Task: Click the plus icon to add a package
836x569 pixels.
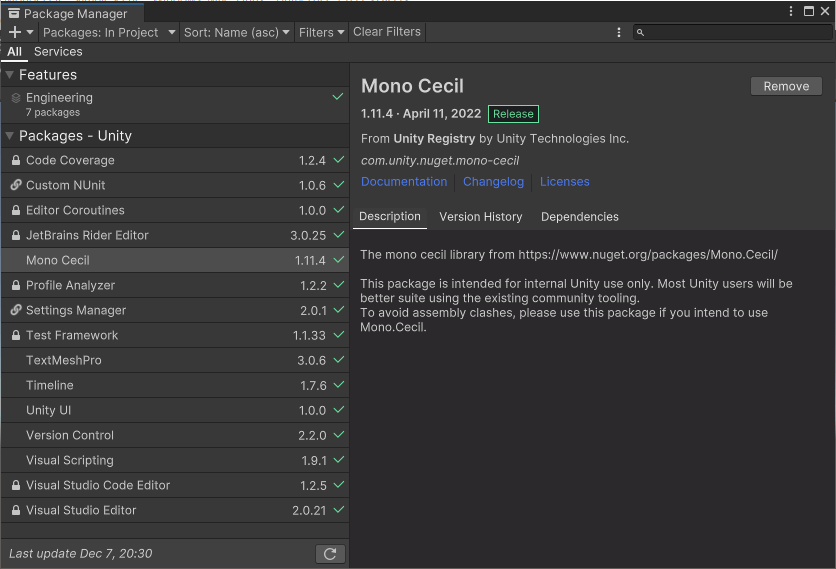Action: click(15, 33)
